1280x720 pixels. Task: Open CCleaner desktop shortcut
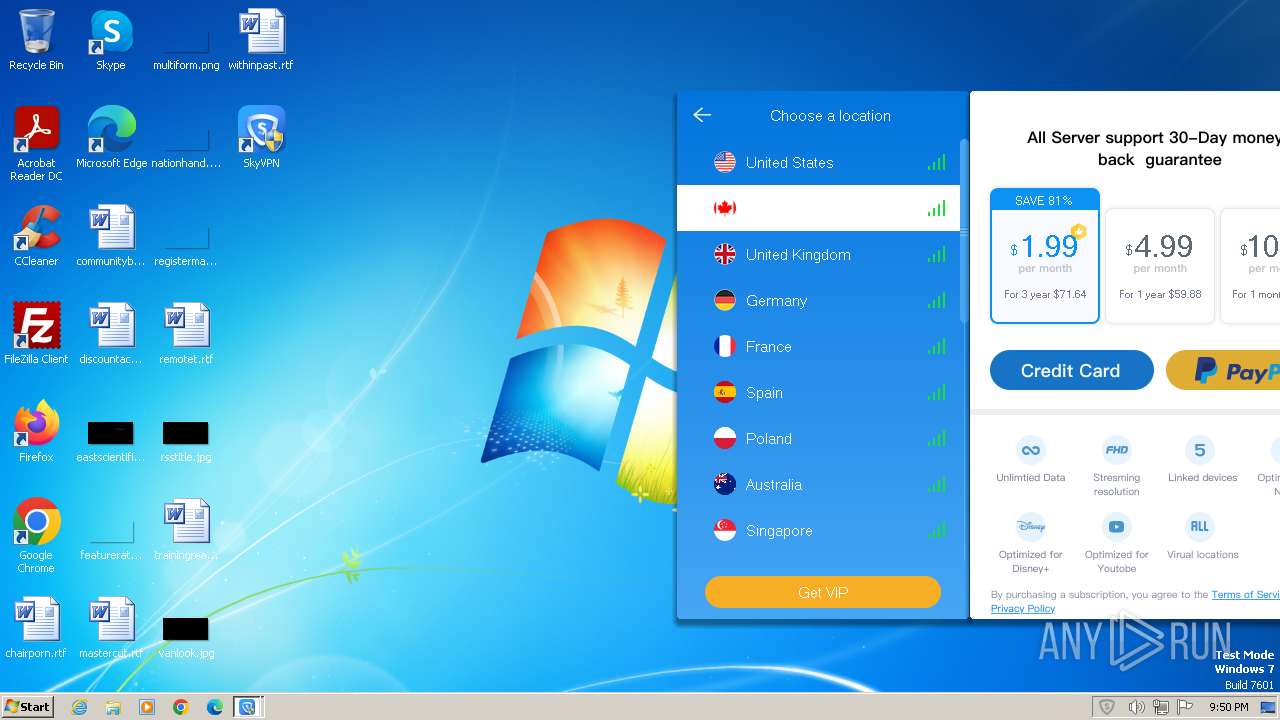[36, 236]
